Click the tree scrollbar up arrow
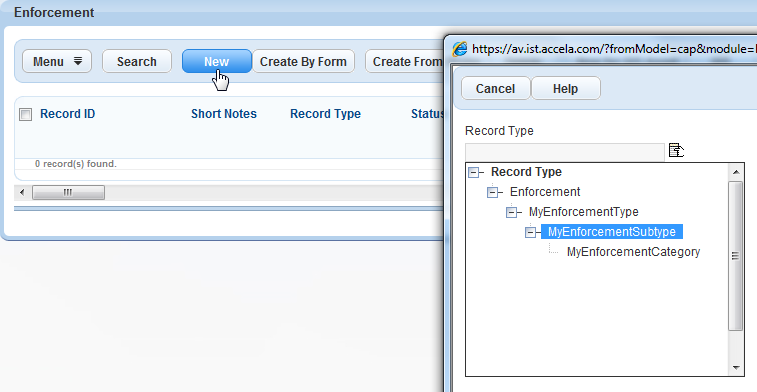 [736, 172]
